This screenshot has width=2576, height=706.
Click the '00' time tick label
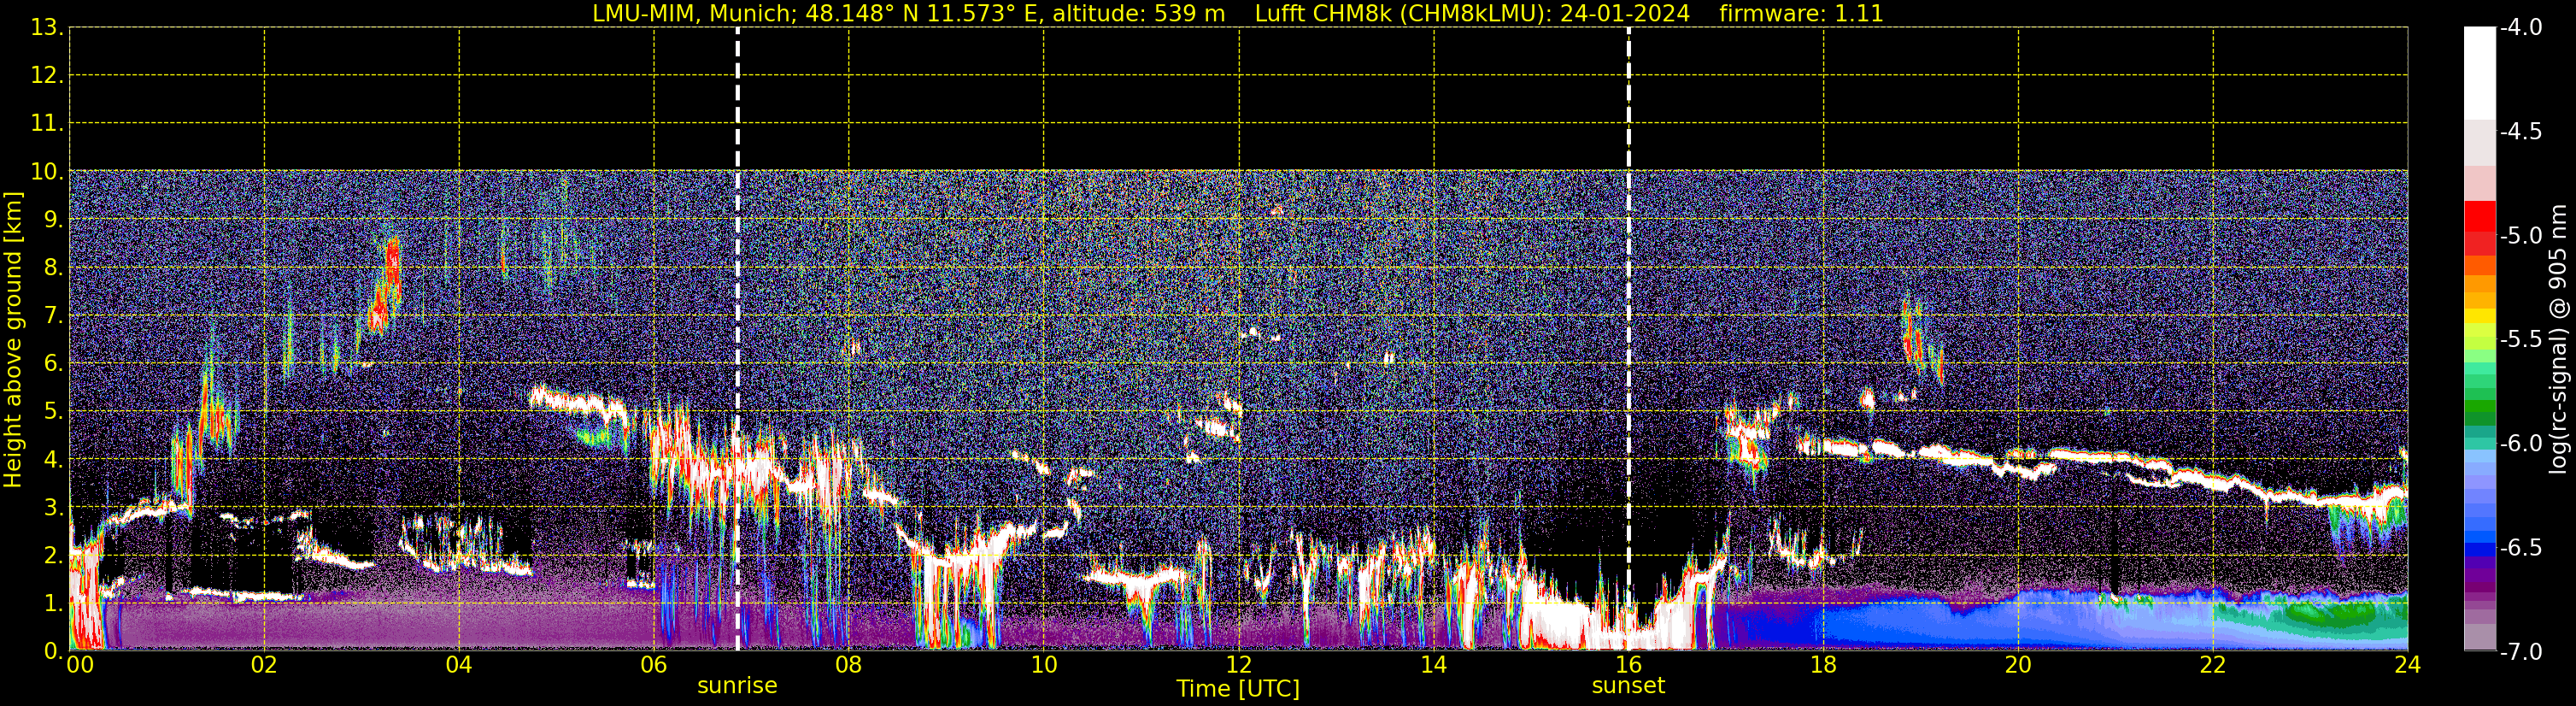80,665
